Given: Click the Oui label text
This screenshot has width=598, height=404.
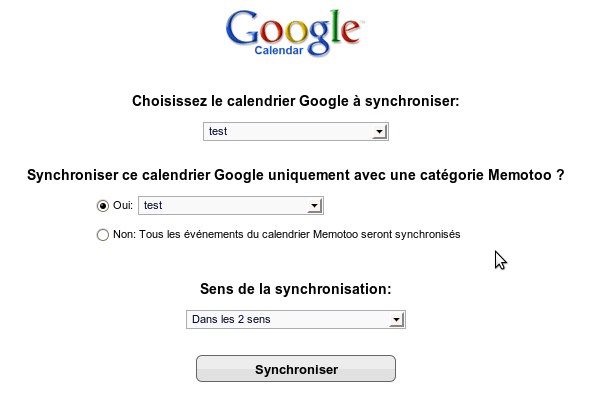Looking at the screenshot, I should [x=123, y=205].
